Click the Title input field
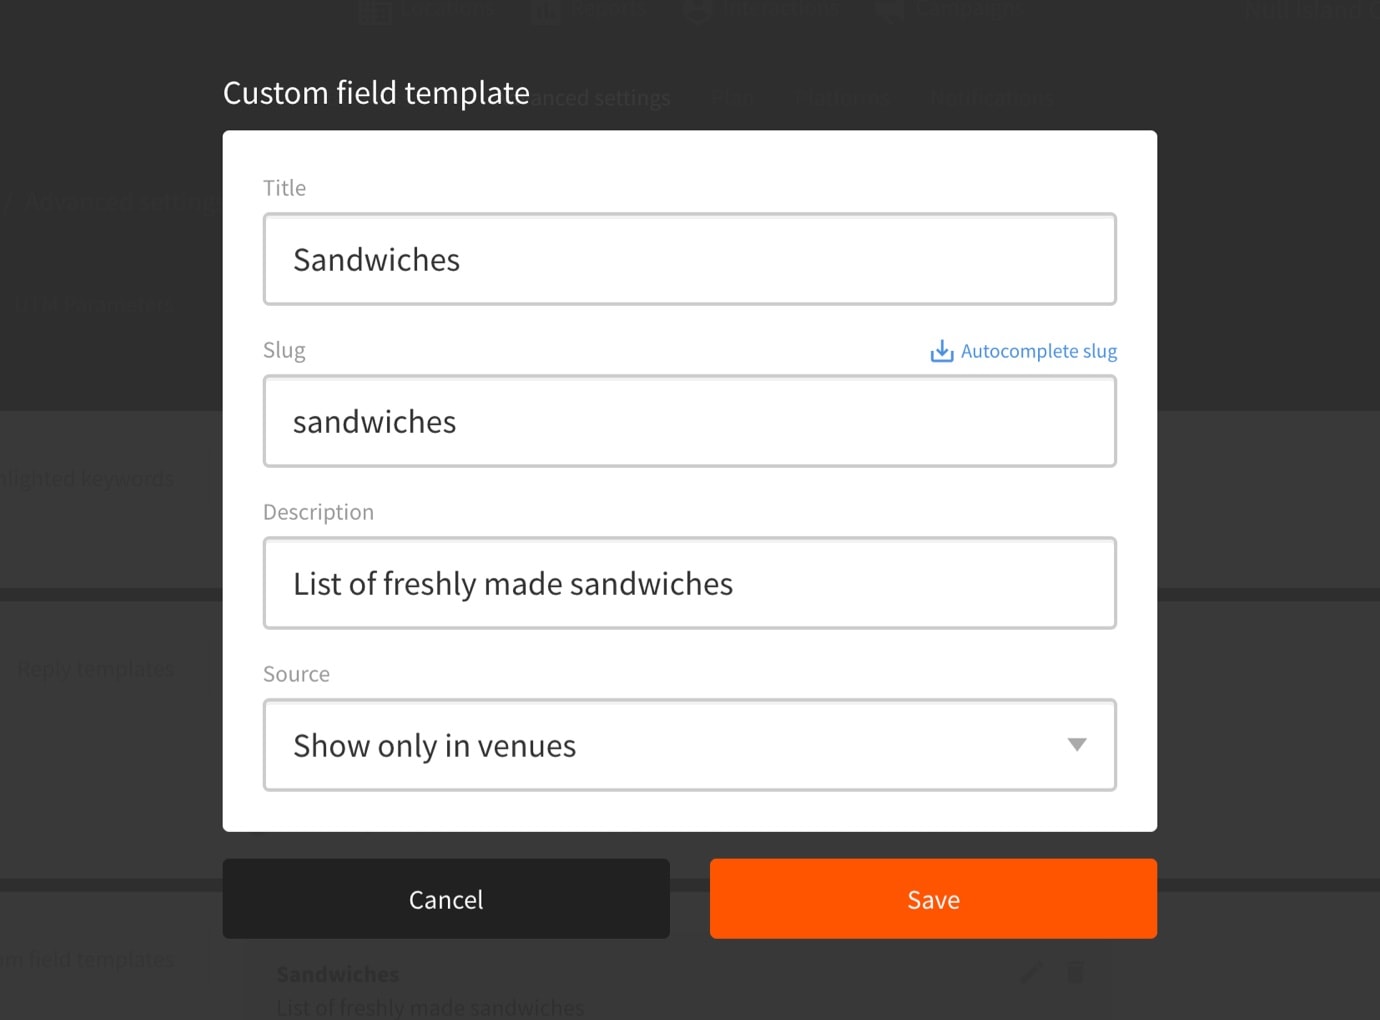The image size is (1380, 1020). (689, 259)
